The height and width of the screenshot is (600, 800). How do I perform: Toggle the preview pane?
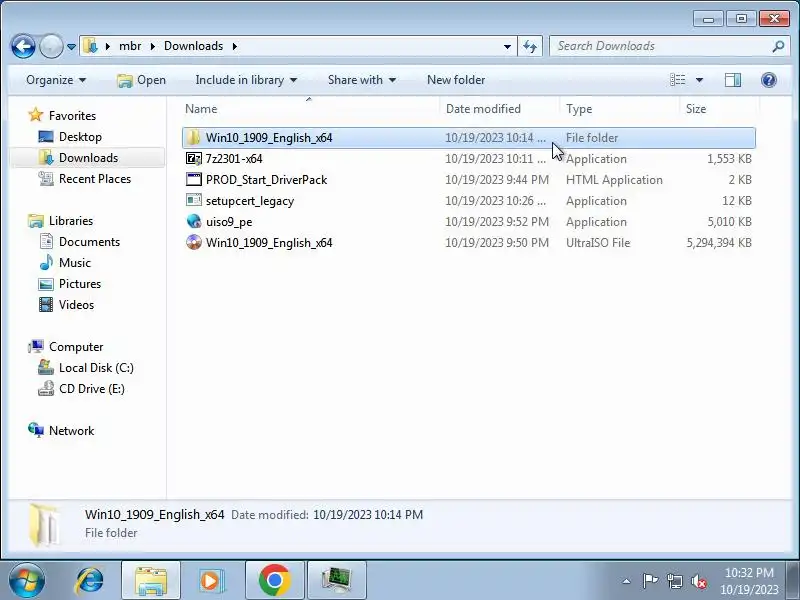point(733,80)
